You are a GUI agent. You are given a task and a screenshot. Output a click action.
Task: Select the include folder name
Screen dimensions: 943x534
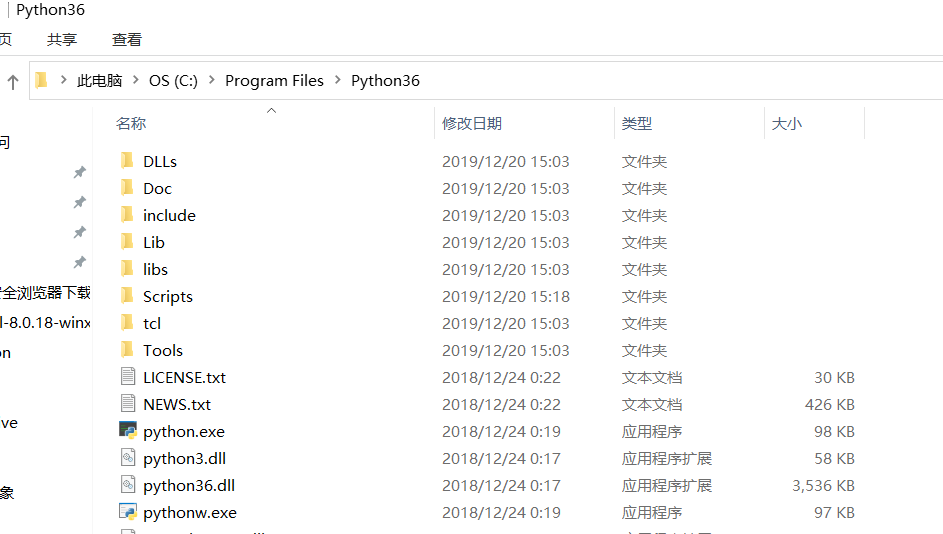170,215
